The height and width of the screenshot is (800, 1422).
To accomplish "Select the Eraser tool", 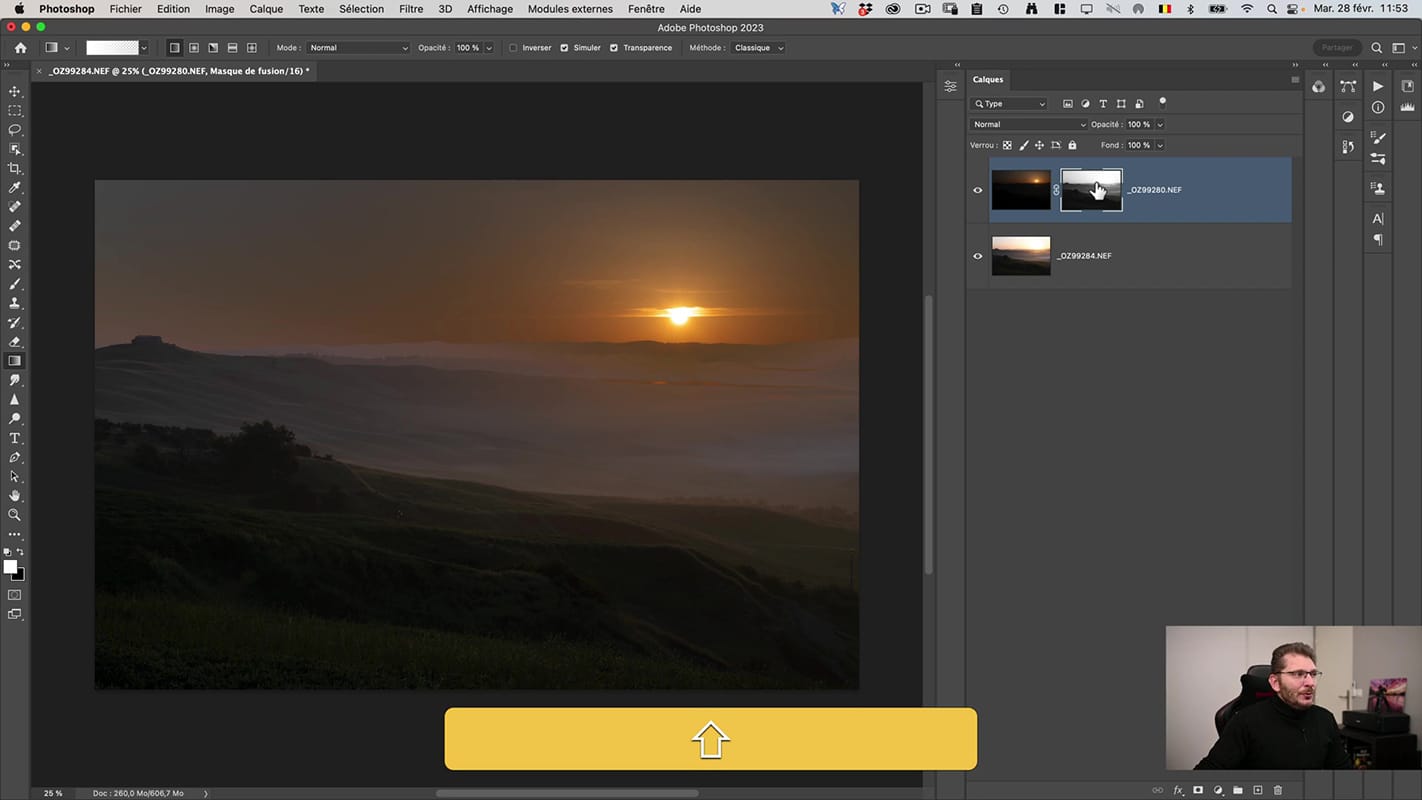I will tap(14, 342).
